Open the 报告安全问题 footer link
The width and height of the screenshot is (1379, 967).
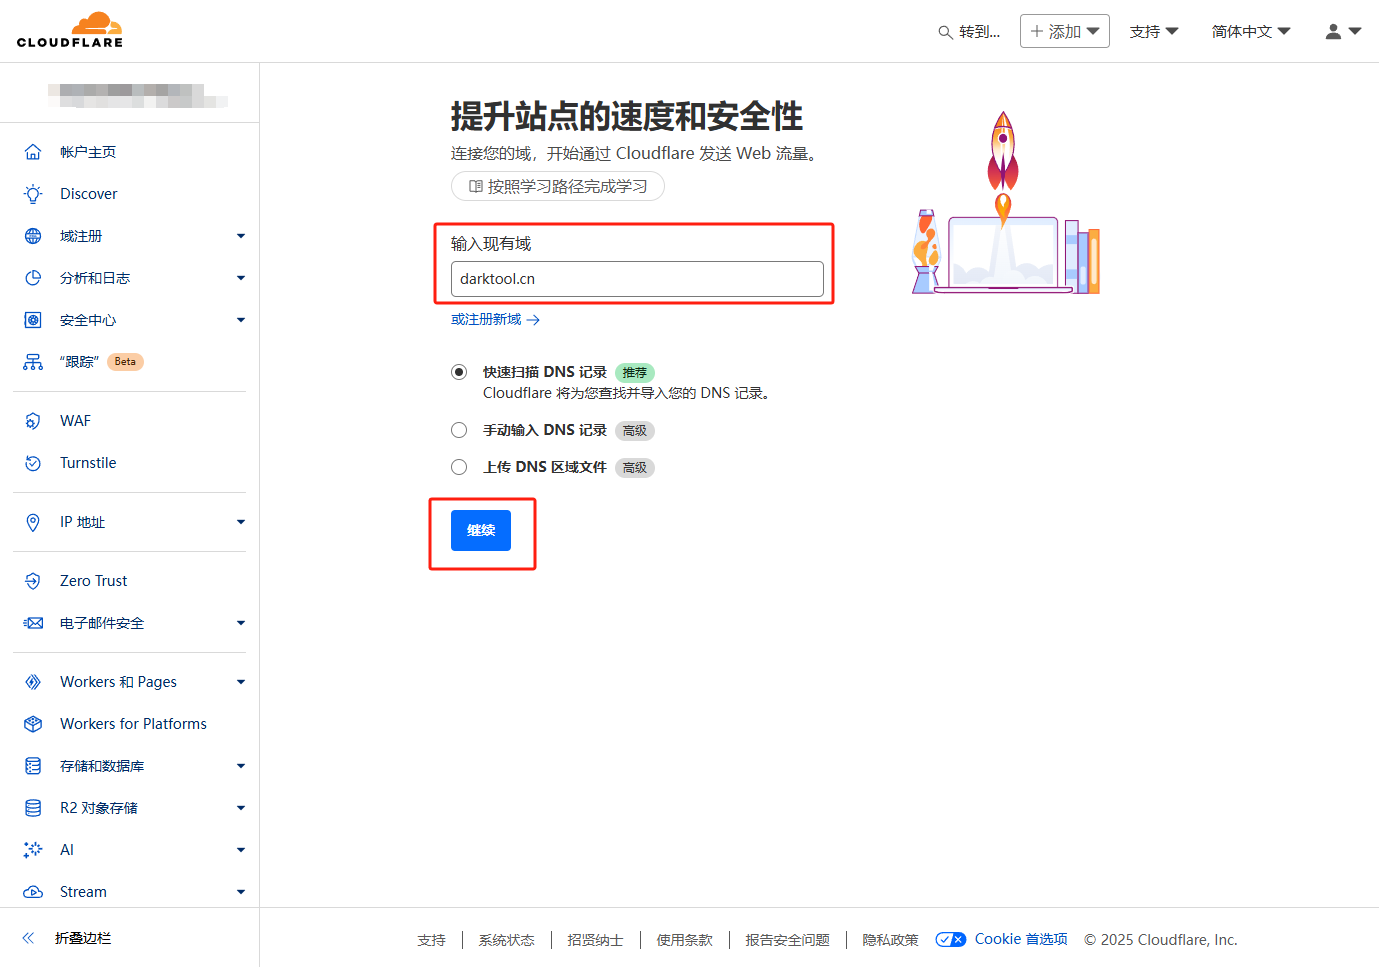click(x=788, y=940)
